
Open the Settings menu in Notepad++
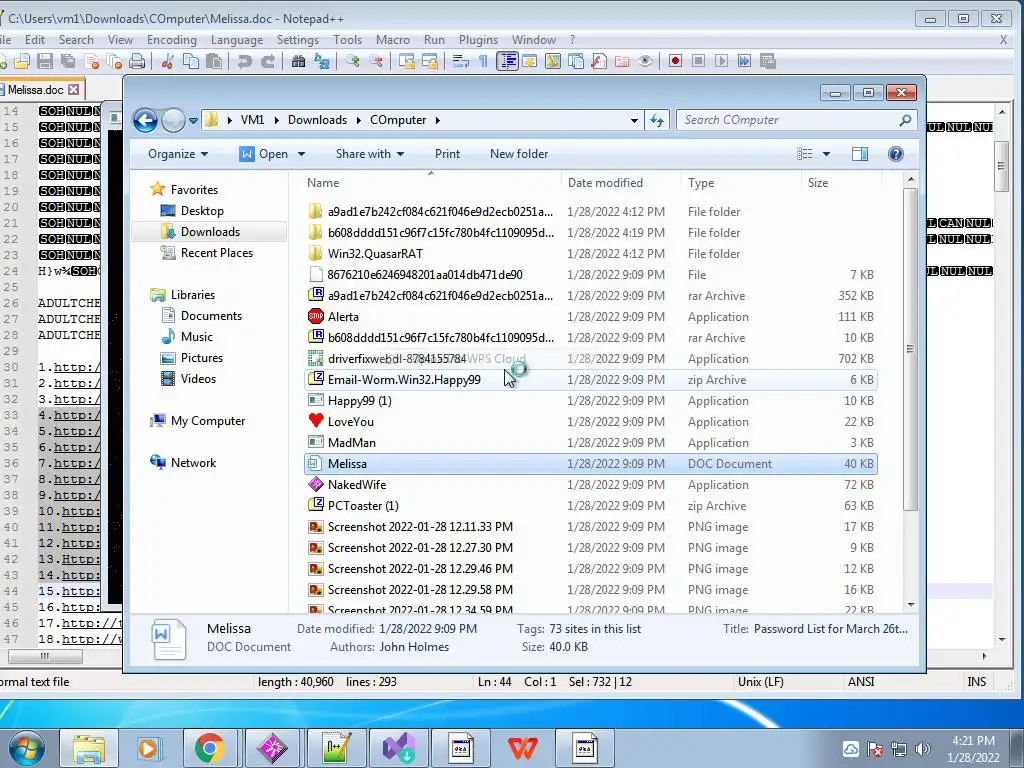tap(298, 40)
